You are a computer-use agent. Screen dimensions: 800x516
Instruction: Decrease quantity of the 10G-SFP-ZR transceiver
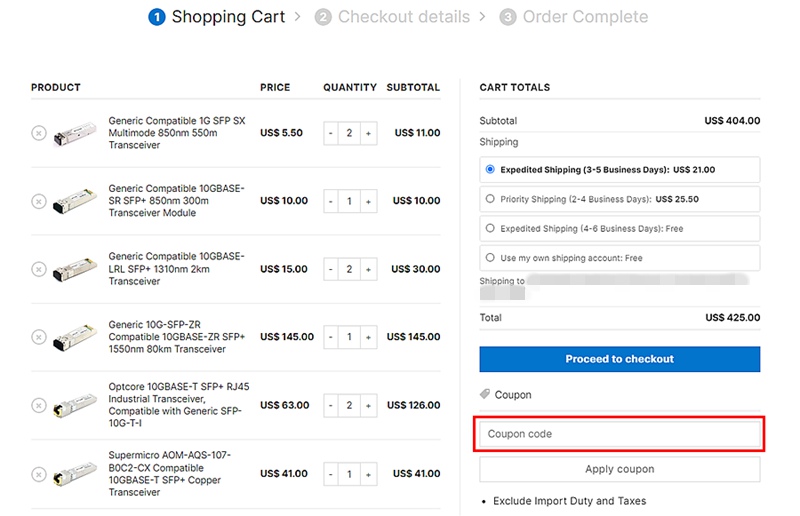331,337
